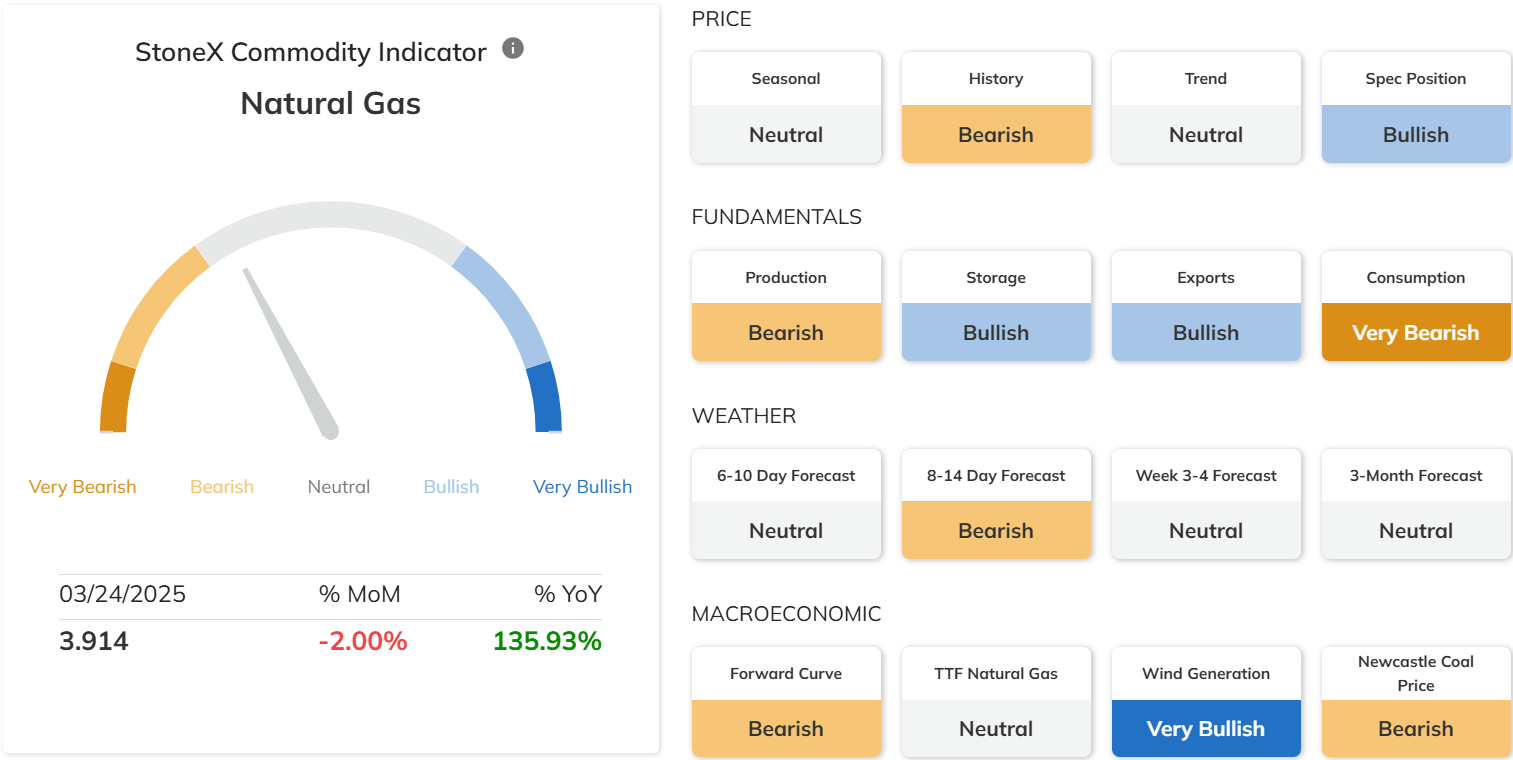Open the Newcastle Coal Price card
The height and width of the screenshot is (760, 1513).
click(x=1416, y=702)
